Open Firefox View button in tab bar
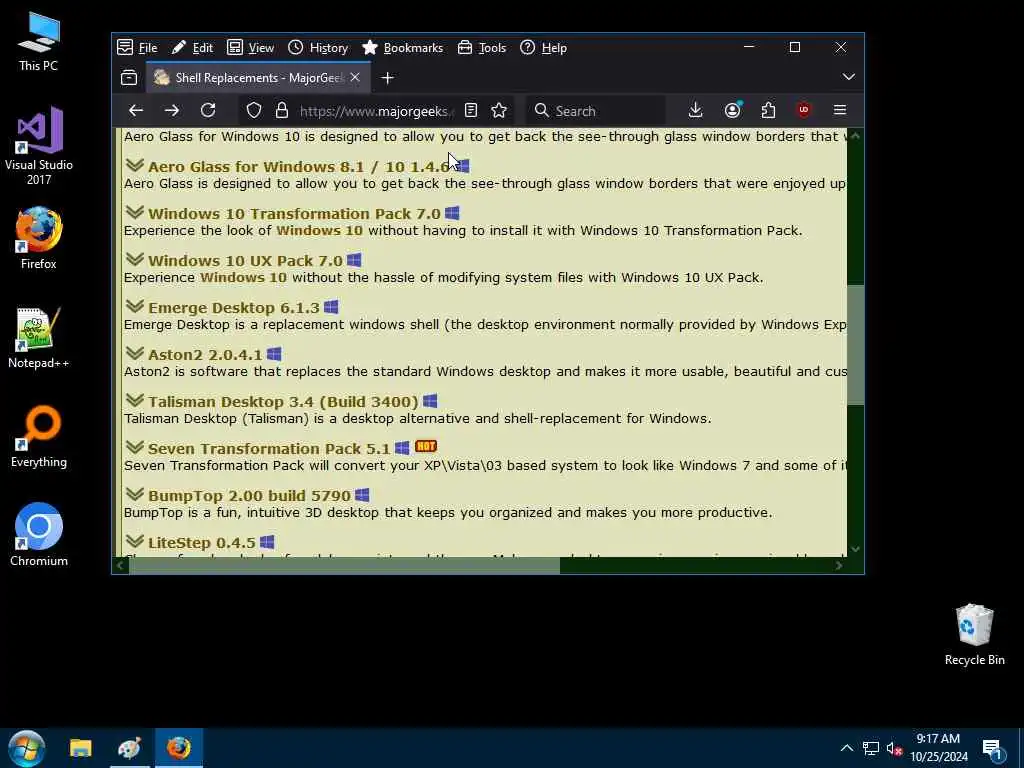 pyautogui.click(x=129, y=78)
